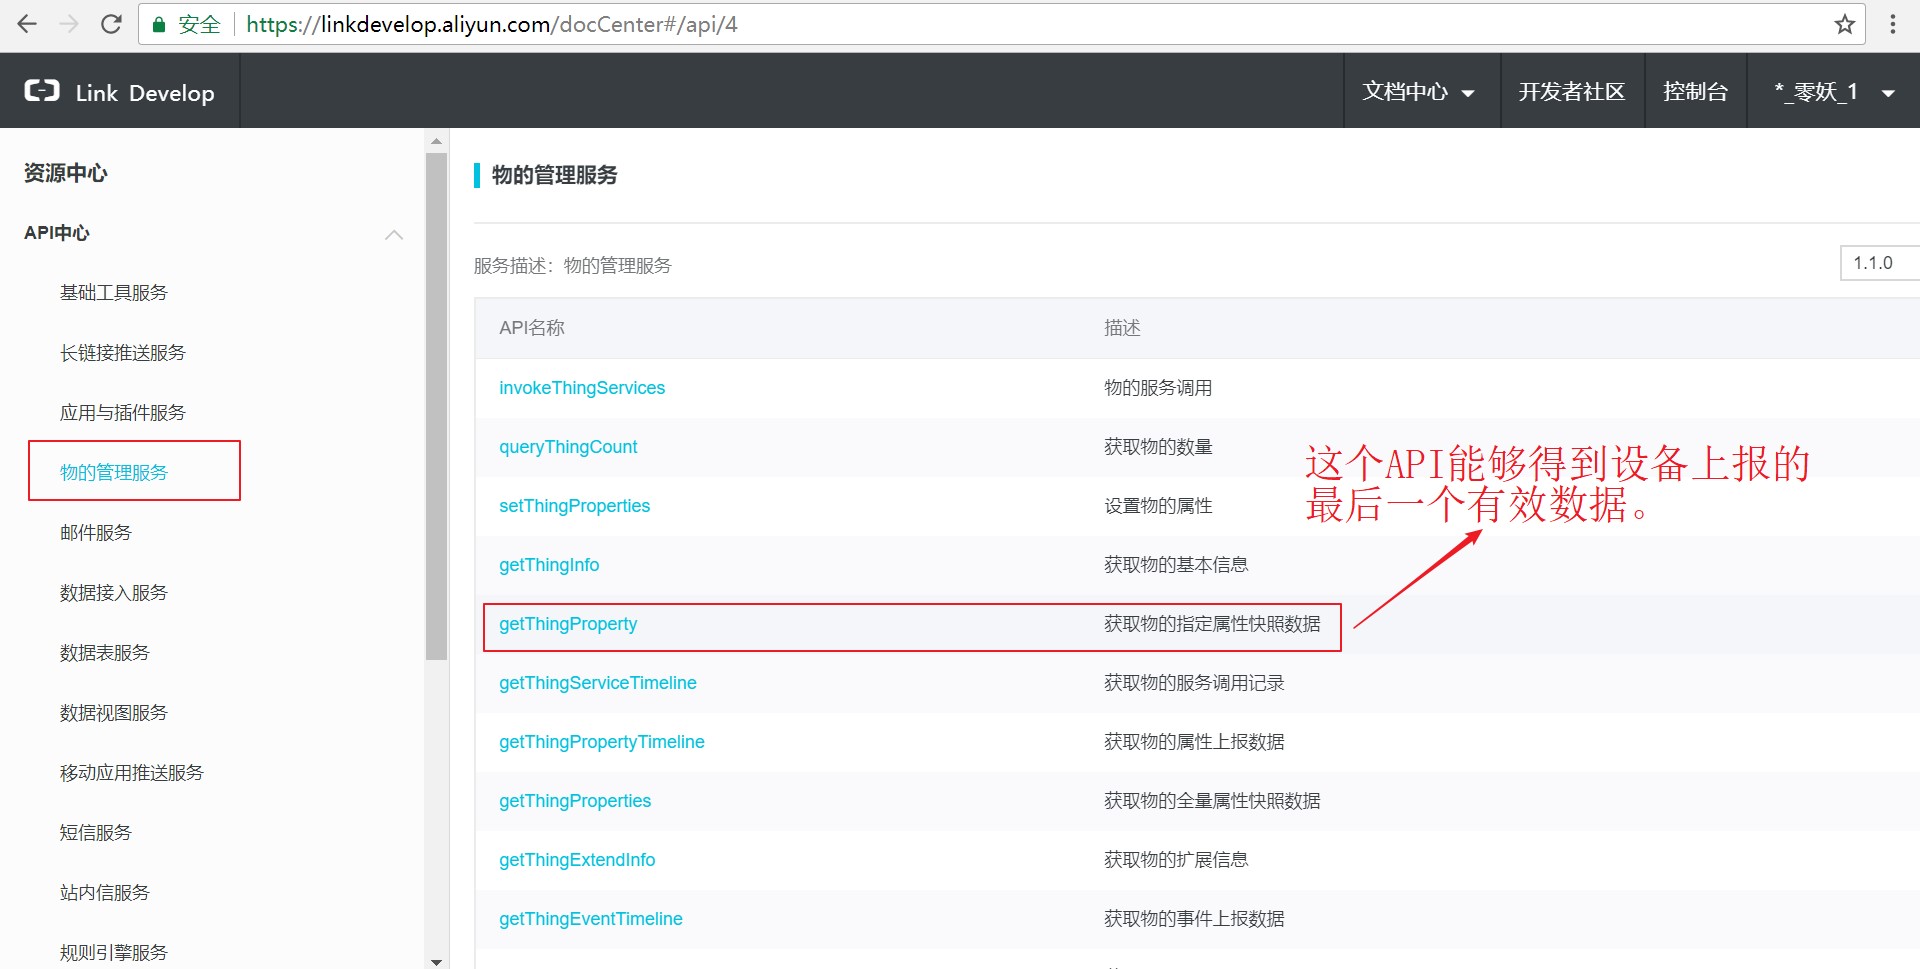The width and height of the screenshot is (1920, 969).
Task: Open 数据表服务 in the sidebar
Action: point(105,653)
